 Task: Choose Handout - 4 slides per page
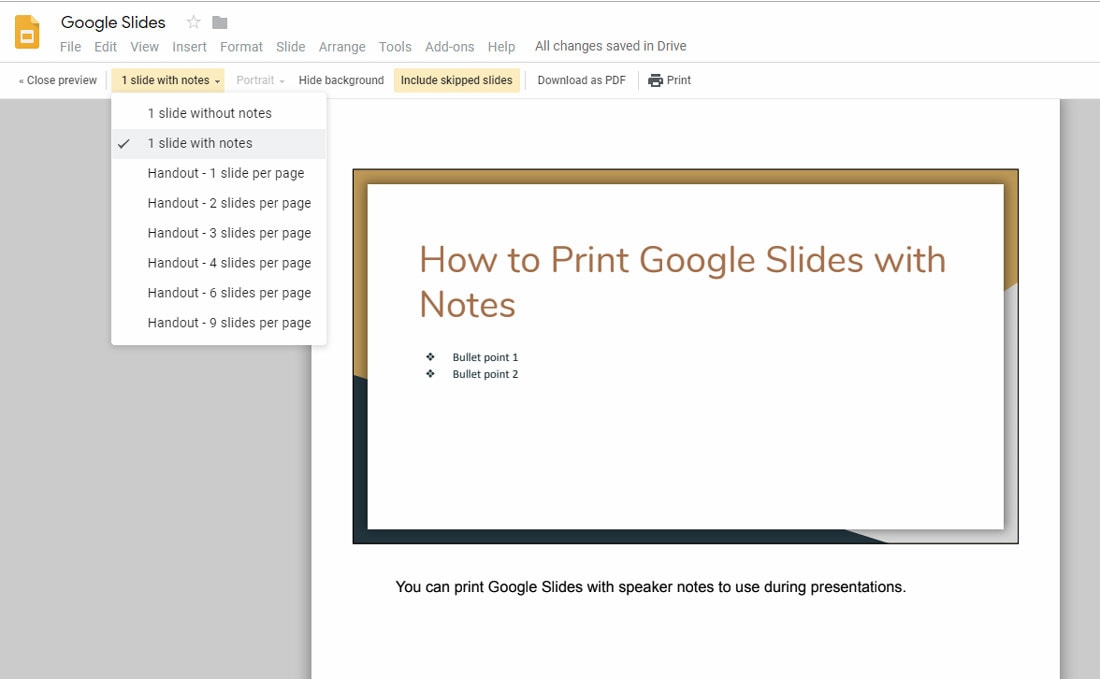tap(219, 263)
